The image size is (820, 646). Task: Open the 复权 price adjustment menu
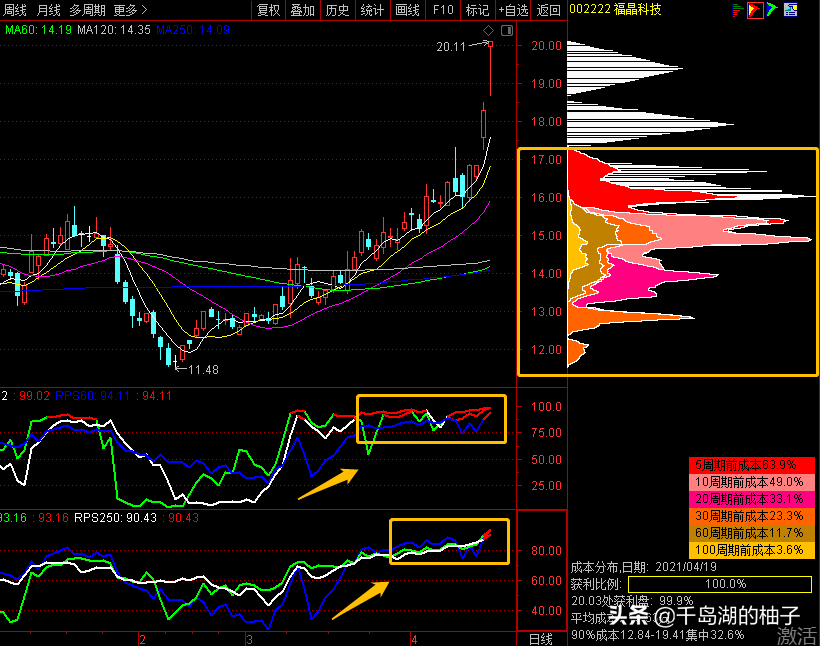(x=269, y=11)
